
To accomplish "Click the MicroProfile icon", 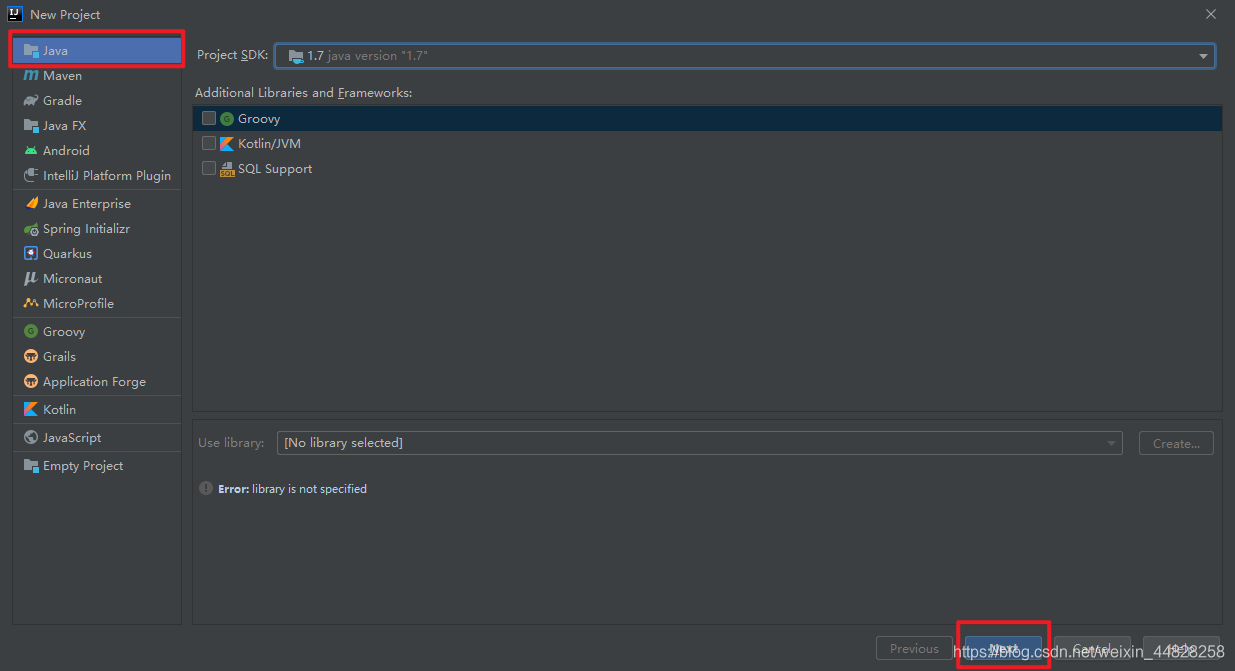I will [x=31, y=304].
